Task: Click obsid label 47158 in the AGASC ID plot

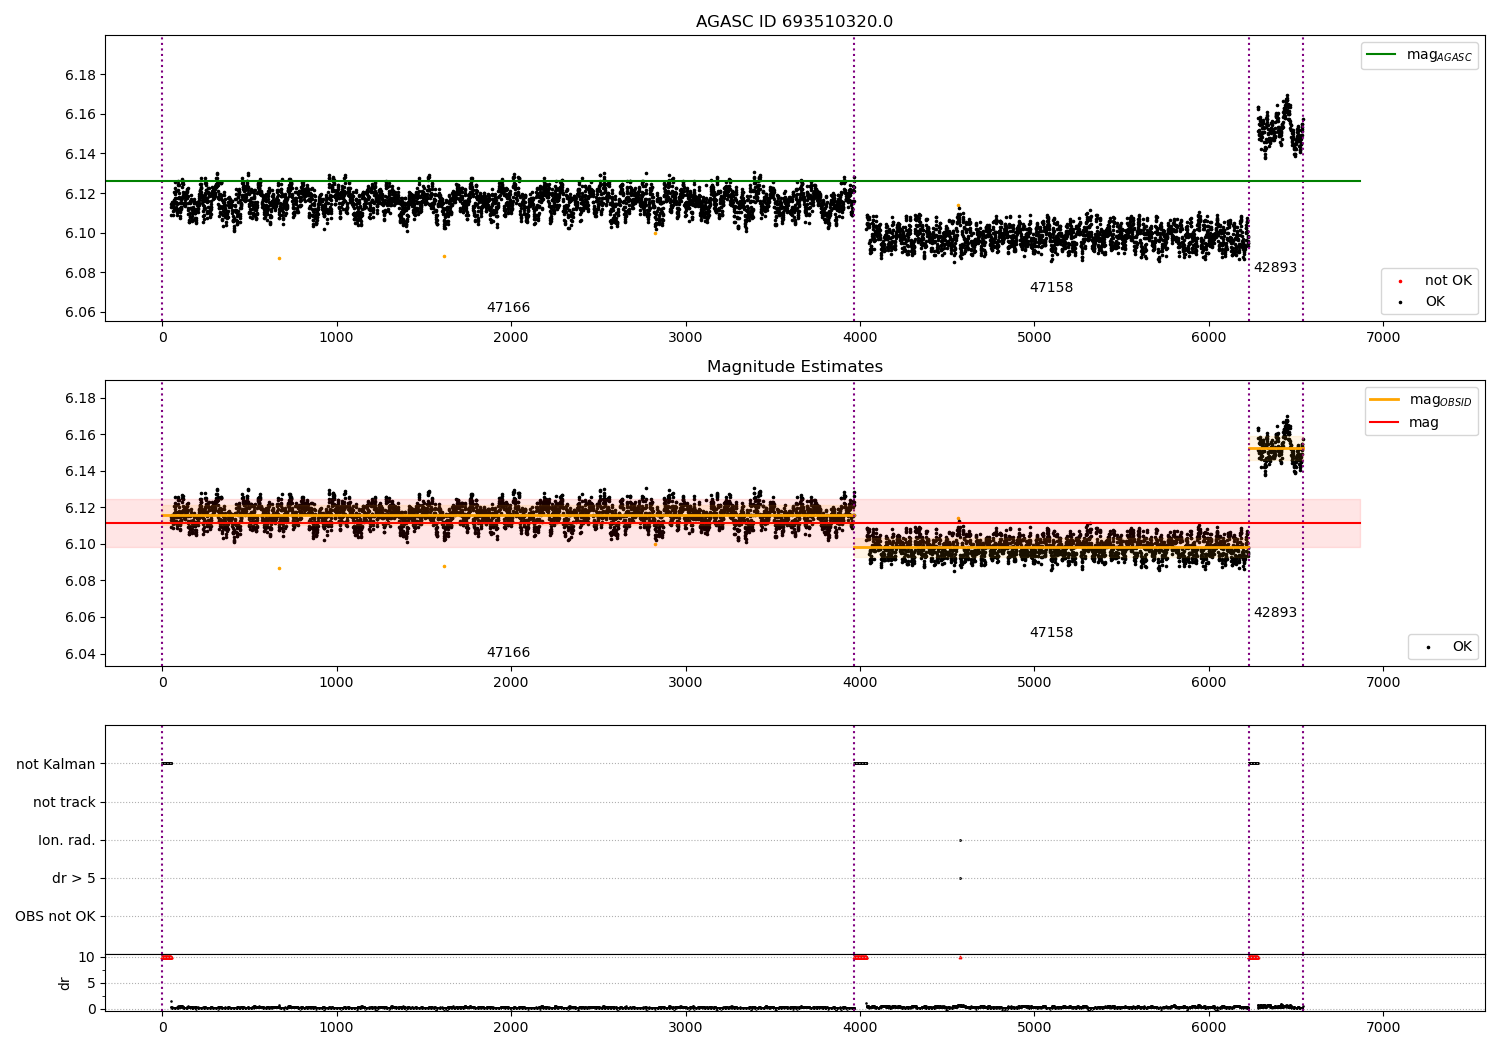Action: [1051, 288]
